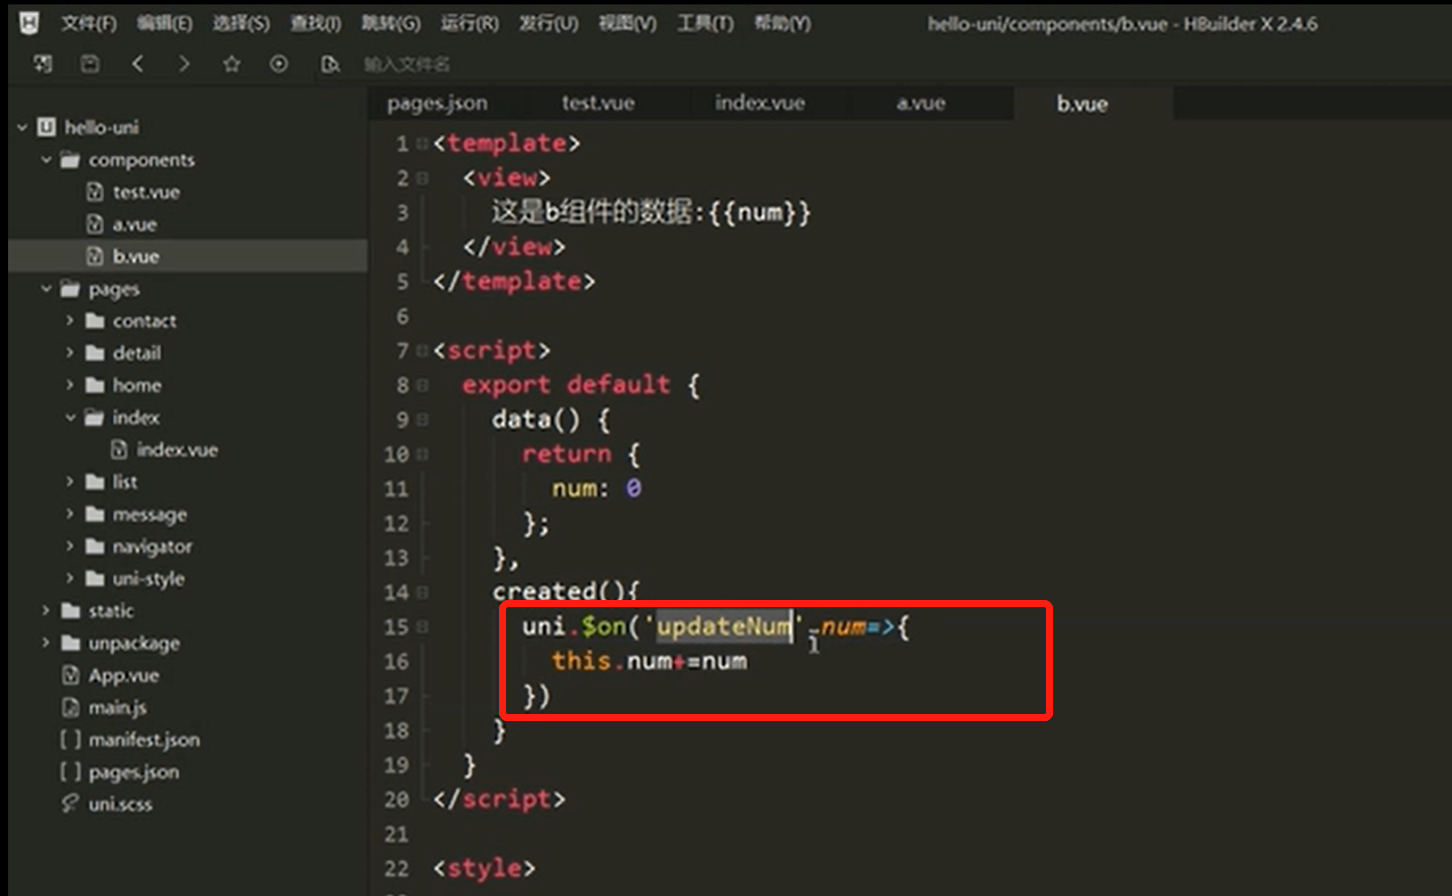
Task: Click the file name search input
Action: point(408,65)
